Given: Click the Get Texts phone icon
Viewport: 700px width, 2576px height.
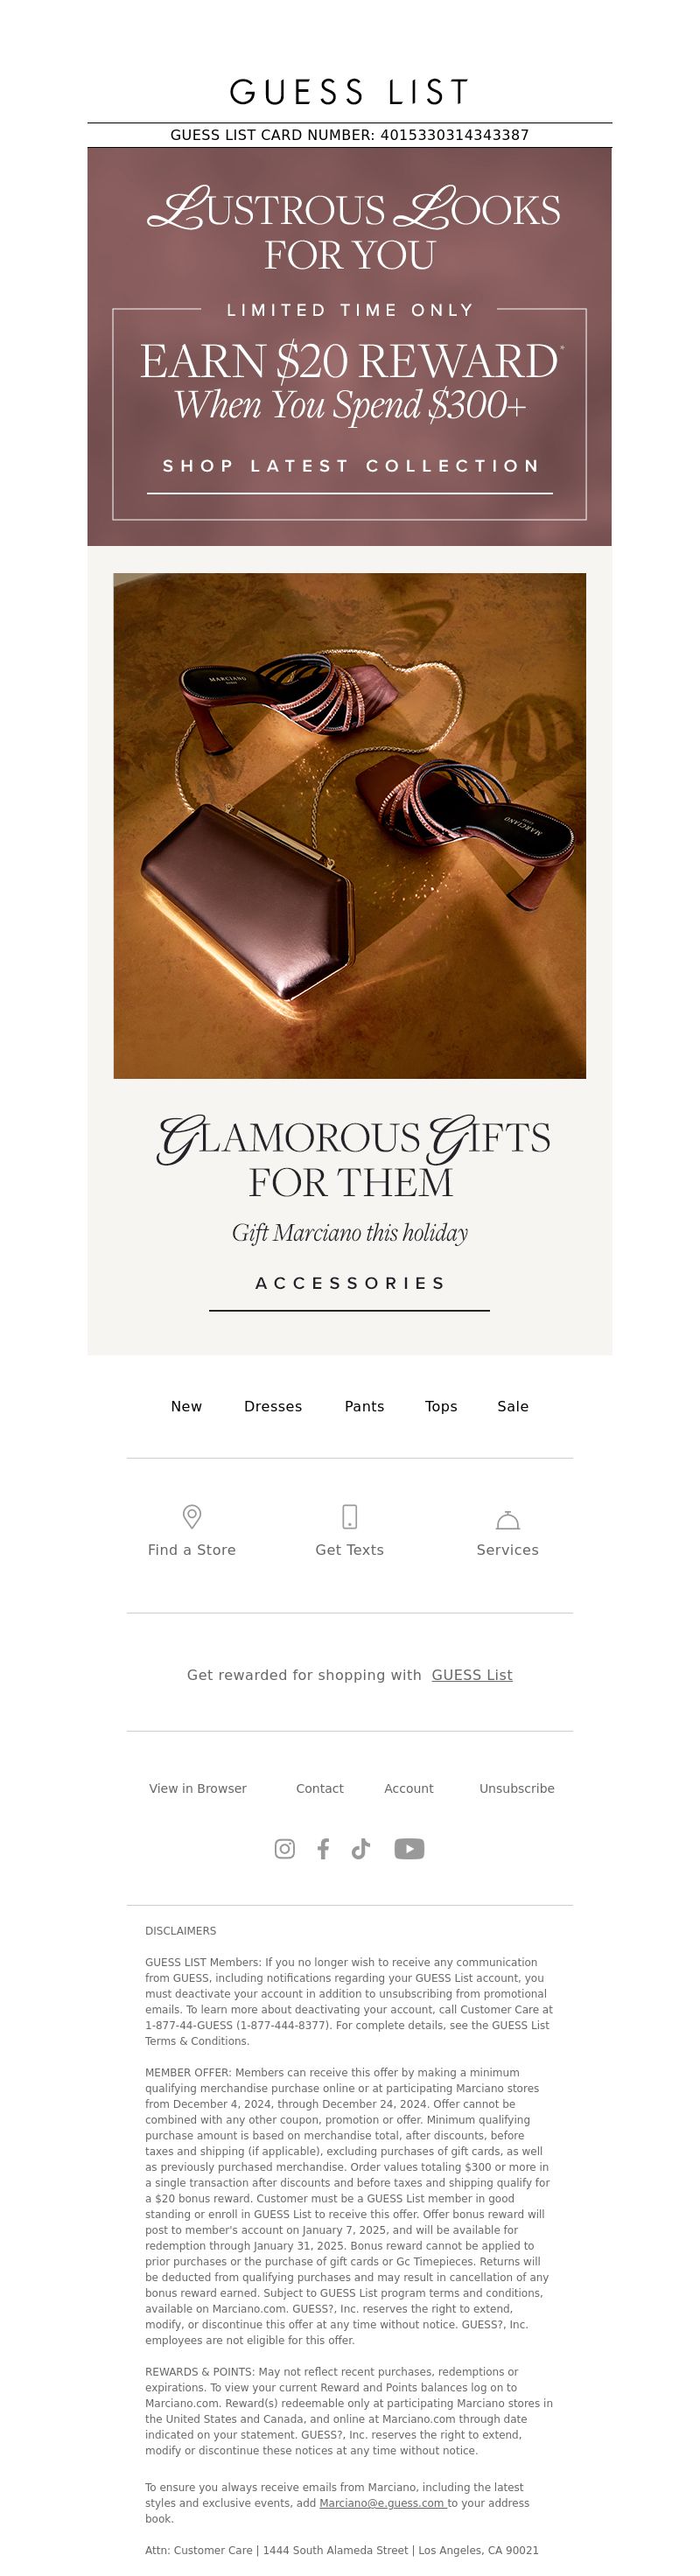Looking at the screenshot, I should (x=349, y=1516).
